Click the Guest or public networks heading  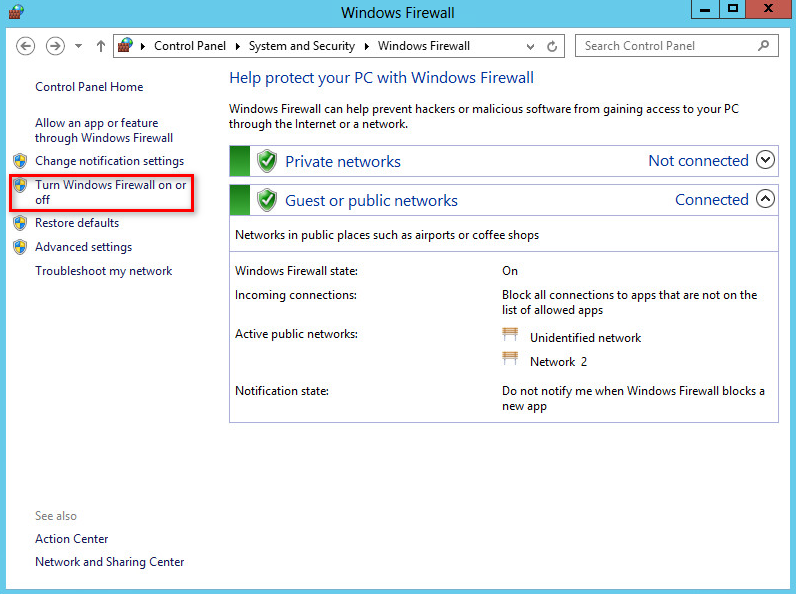point(371,201)
